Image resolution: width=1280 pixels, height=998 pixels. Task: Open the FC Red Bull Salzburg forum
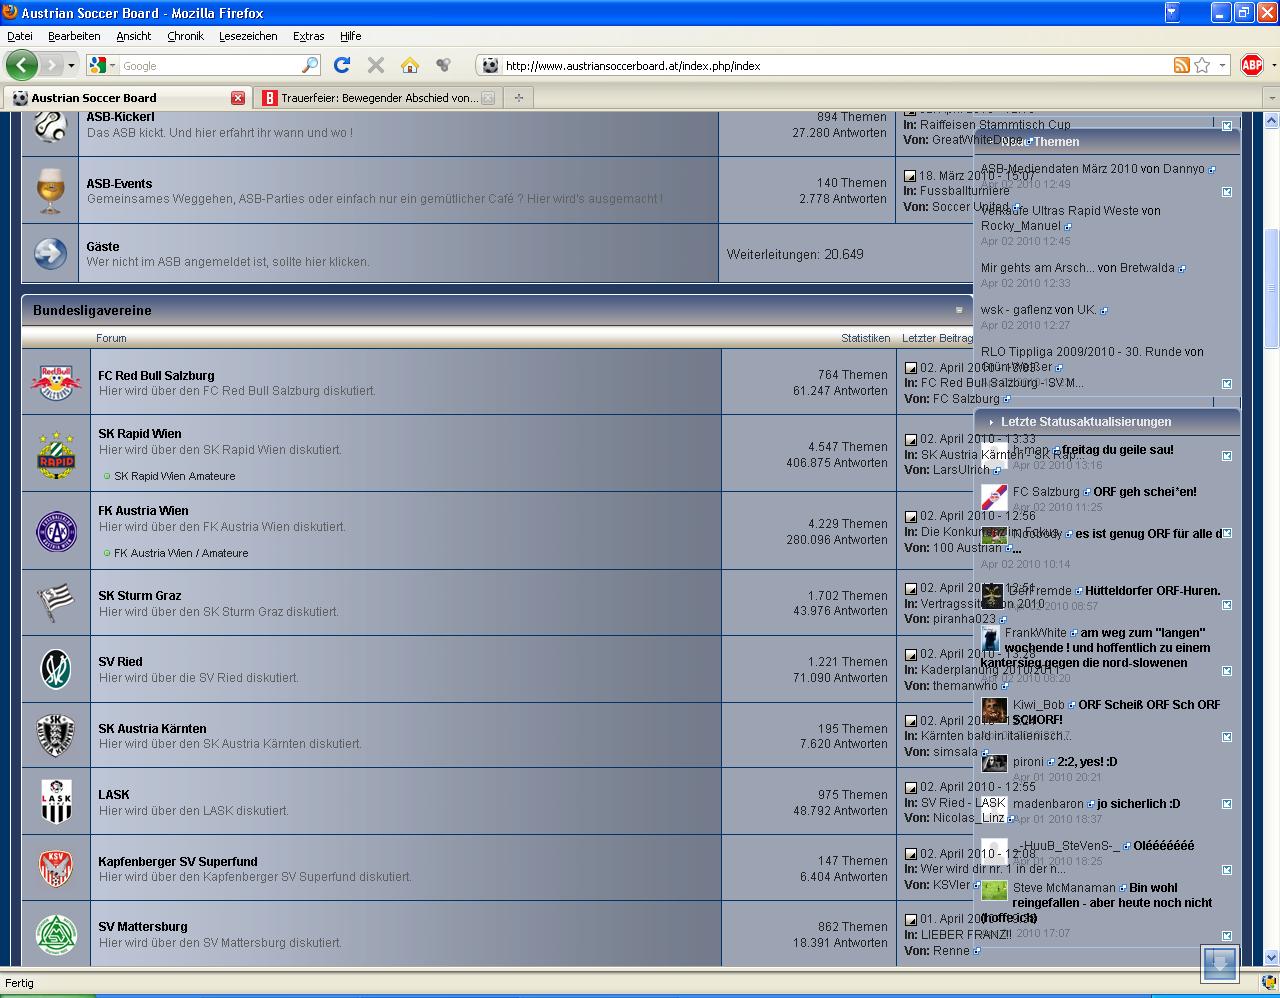156,376
